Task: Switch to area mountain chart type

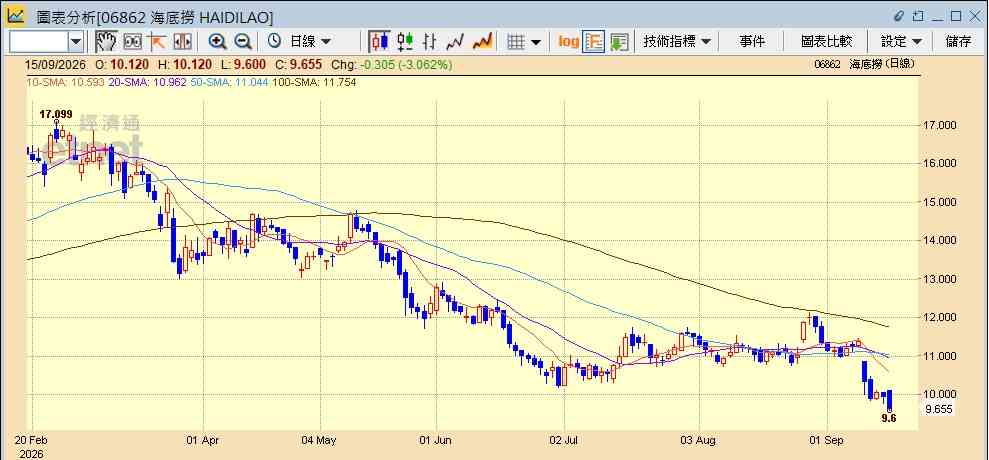Action: tap(483, 42)
